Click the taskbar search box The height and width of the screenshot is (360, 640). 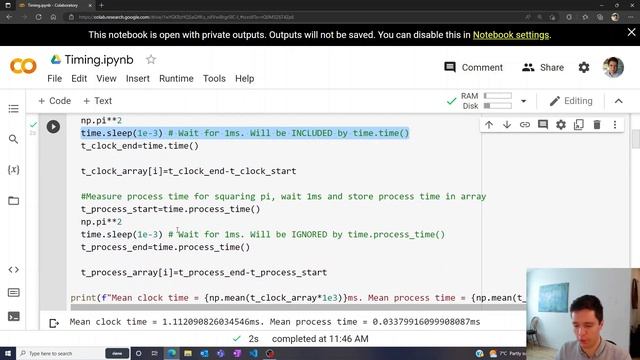(x=60, y=353)
